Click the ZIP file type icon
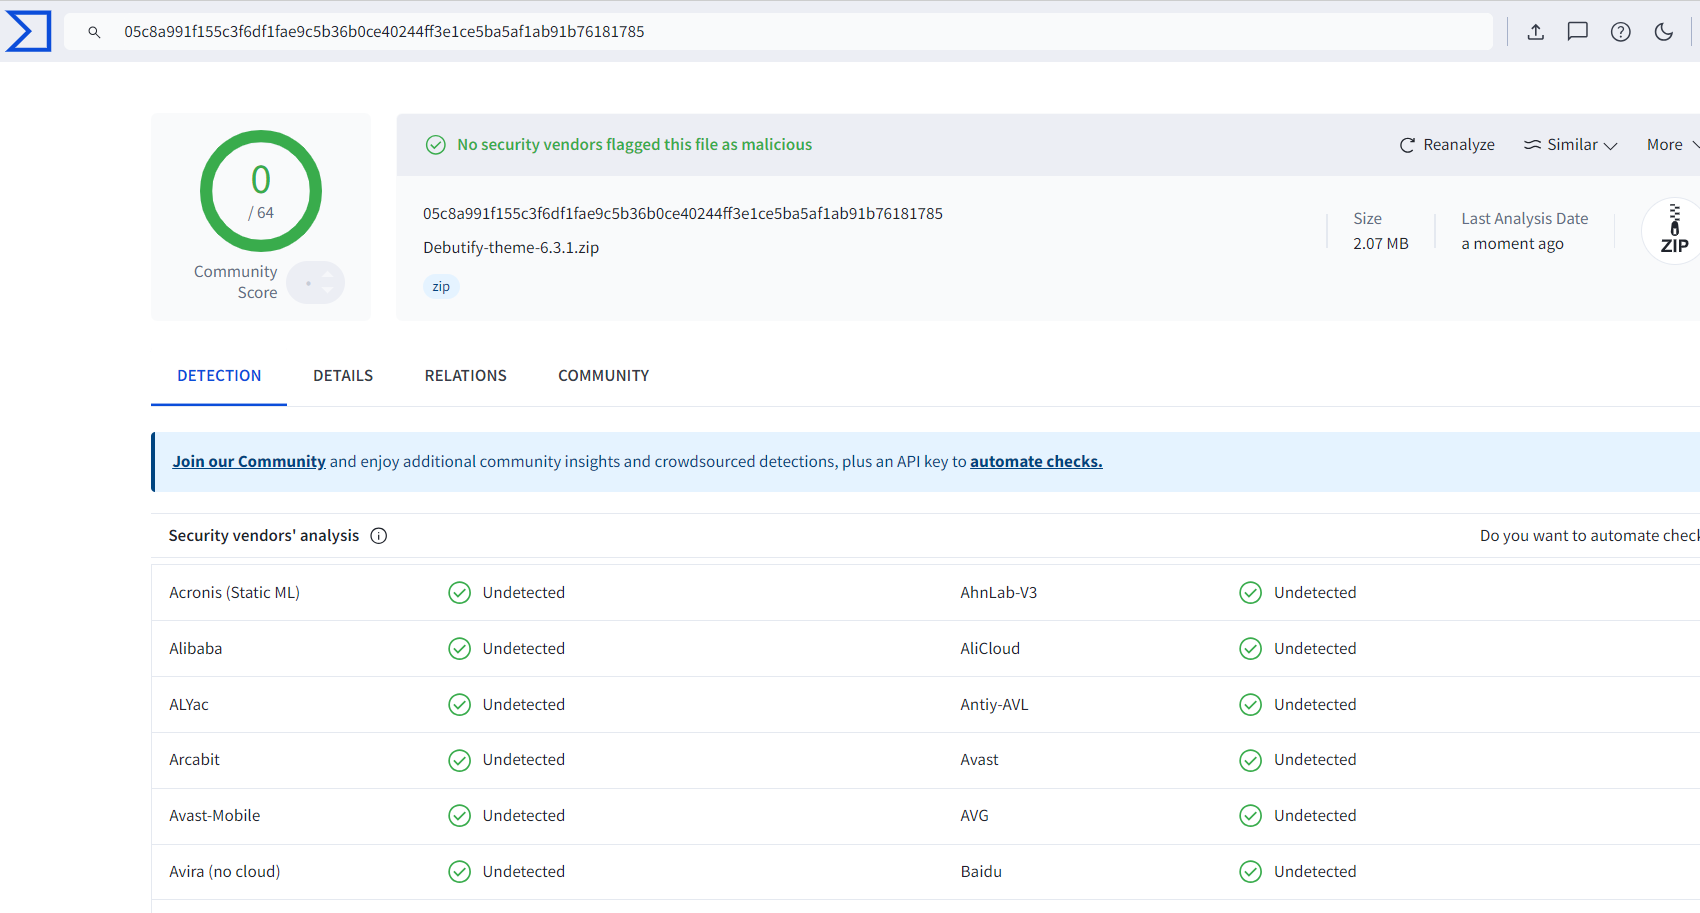1700x913 pixels. [1674, 231]
